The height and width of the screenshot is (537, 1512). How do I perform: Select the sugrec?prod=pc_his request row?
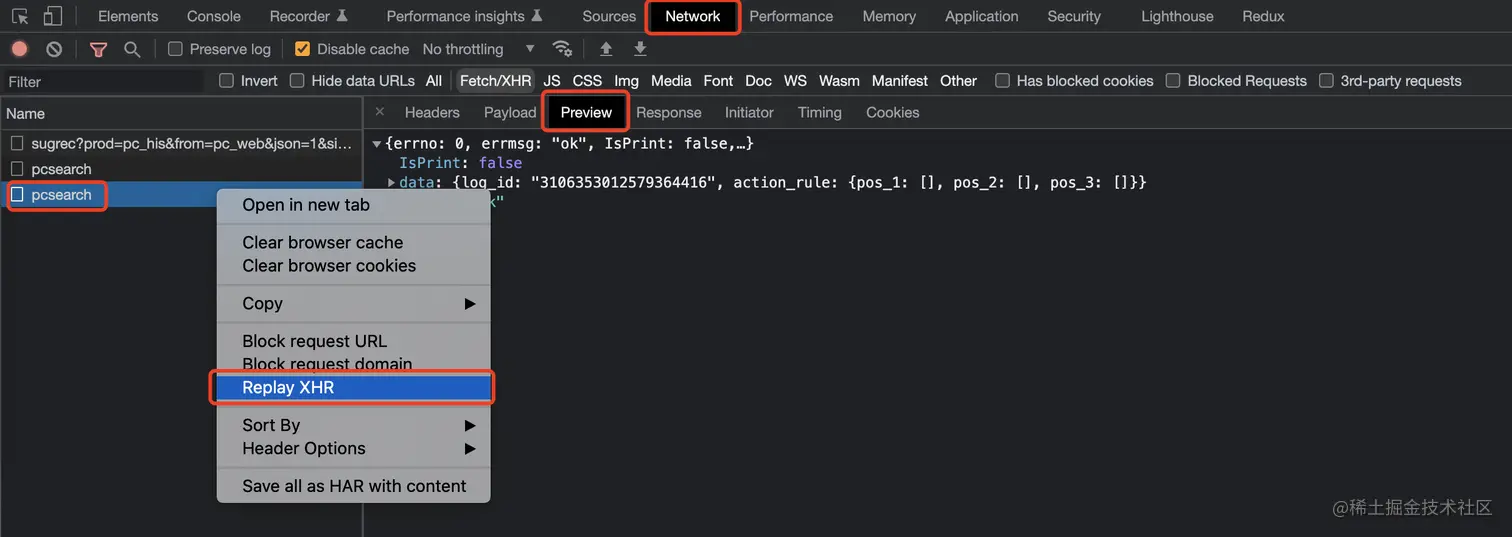pyautogui.click(x=181, y=144)
